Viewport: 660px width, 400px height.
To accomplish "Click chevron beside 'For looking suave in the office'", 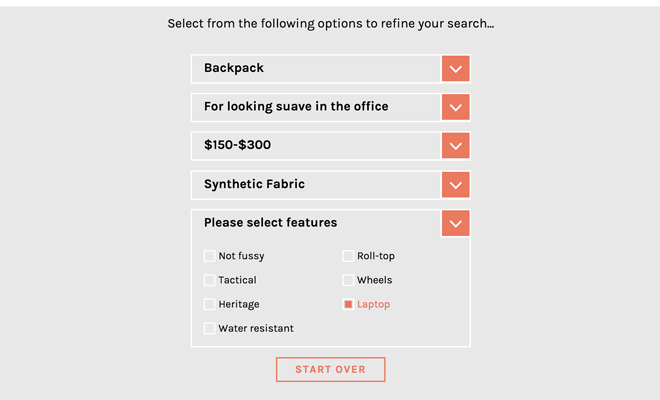I will tap(455, 107).
